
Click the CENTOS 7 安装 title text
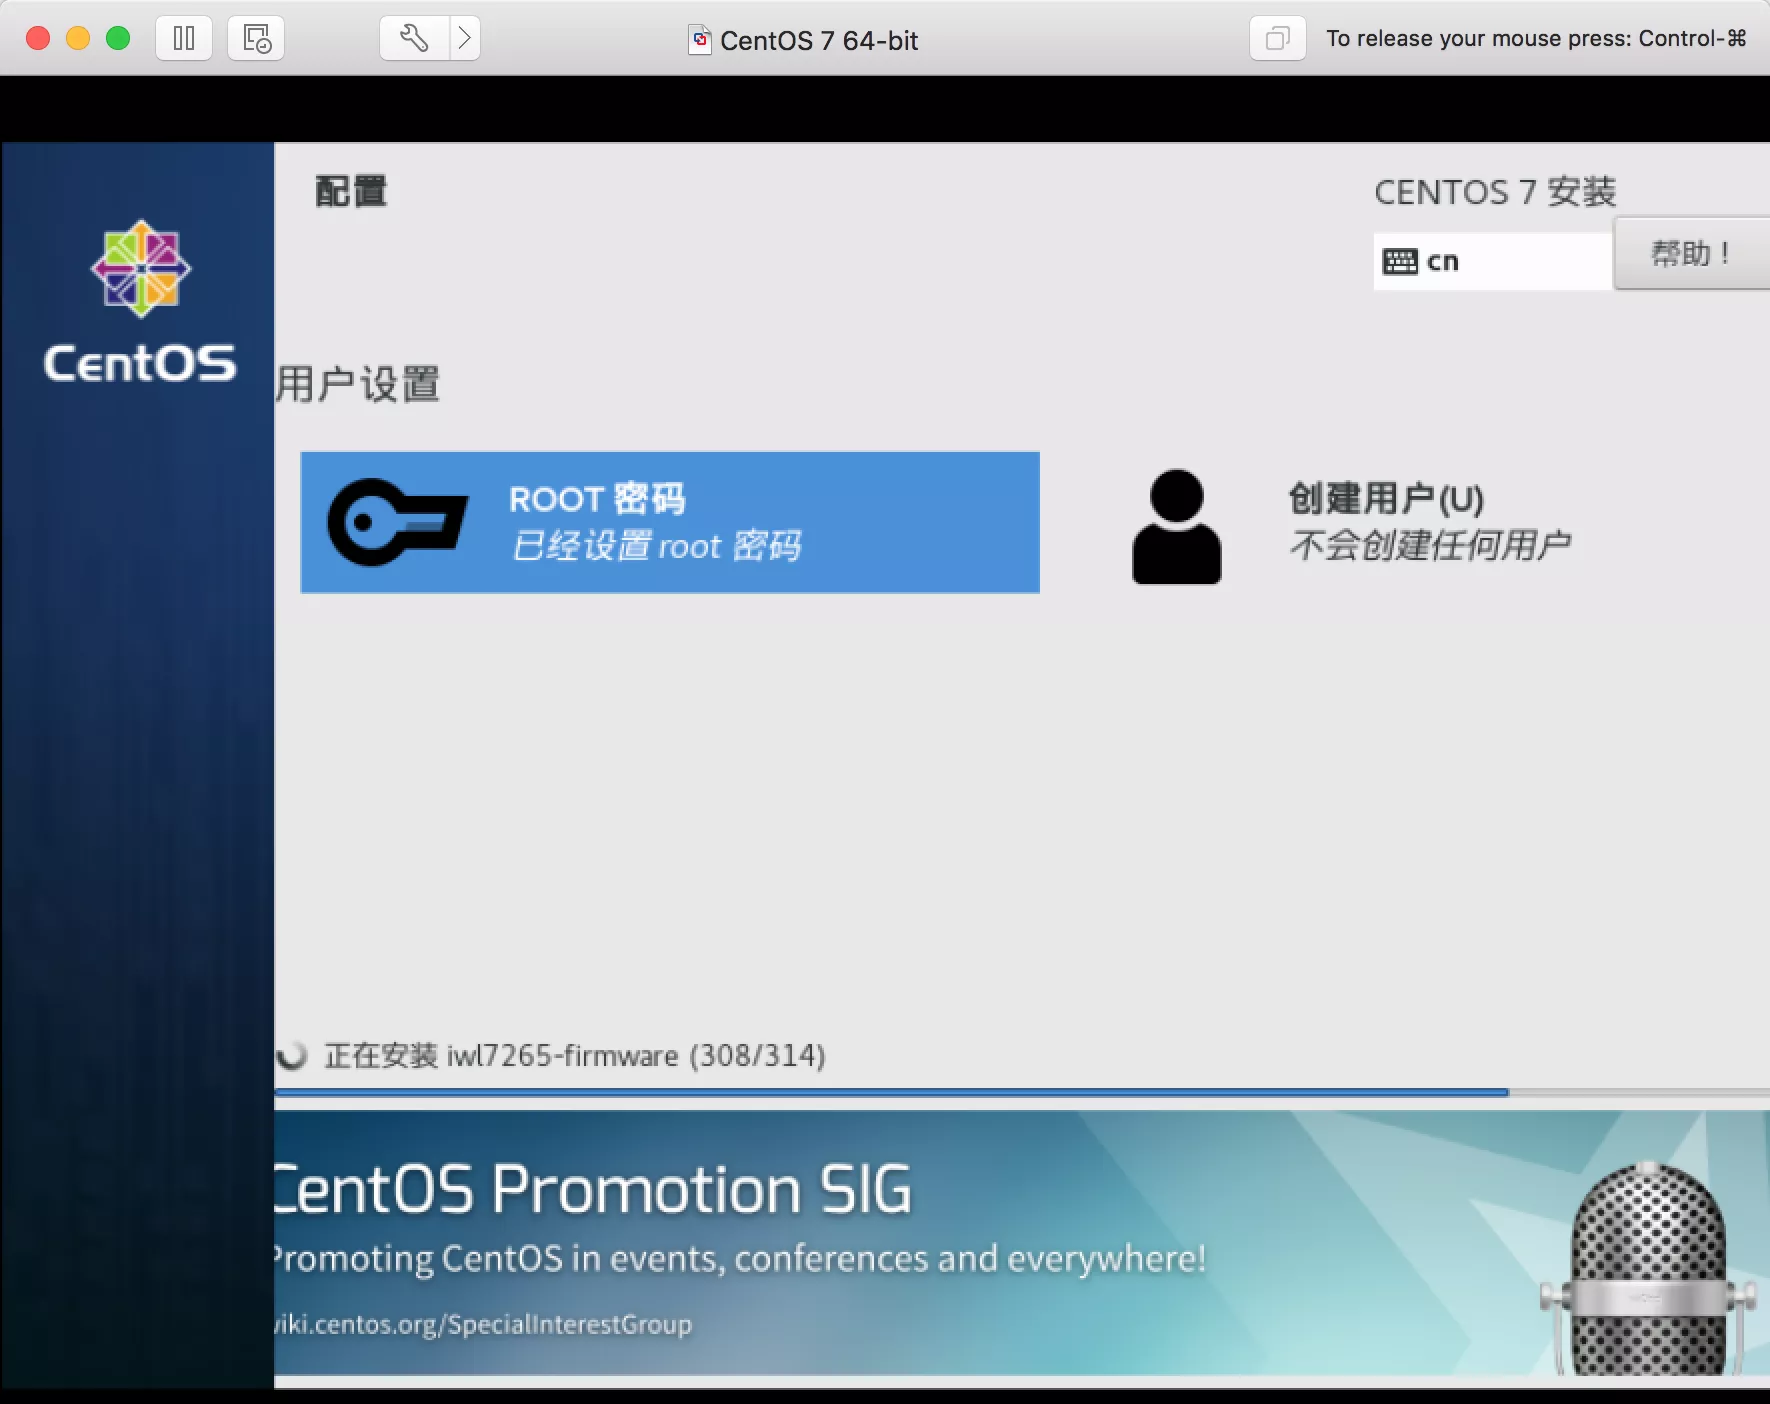pos(1495,192)
